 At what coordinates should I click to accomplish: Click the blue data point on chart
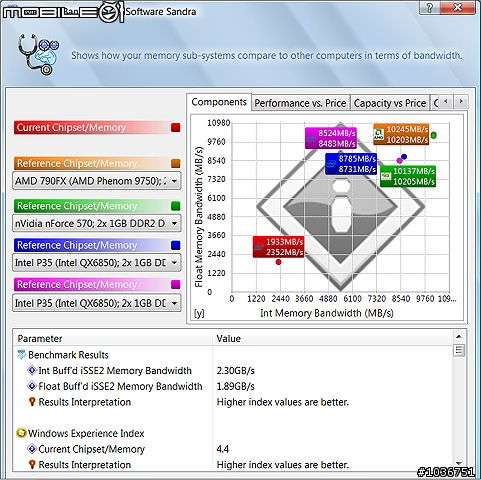click(x=404, y=156)
